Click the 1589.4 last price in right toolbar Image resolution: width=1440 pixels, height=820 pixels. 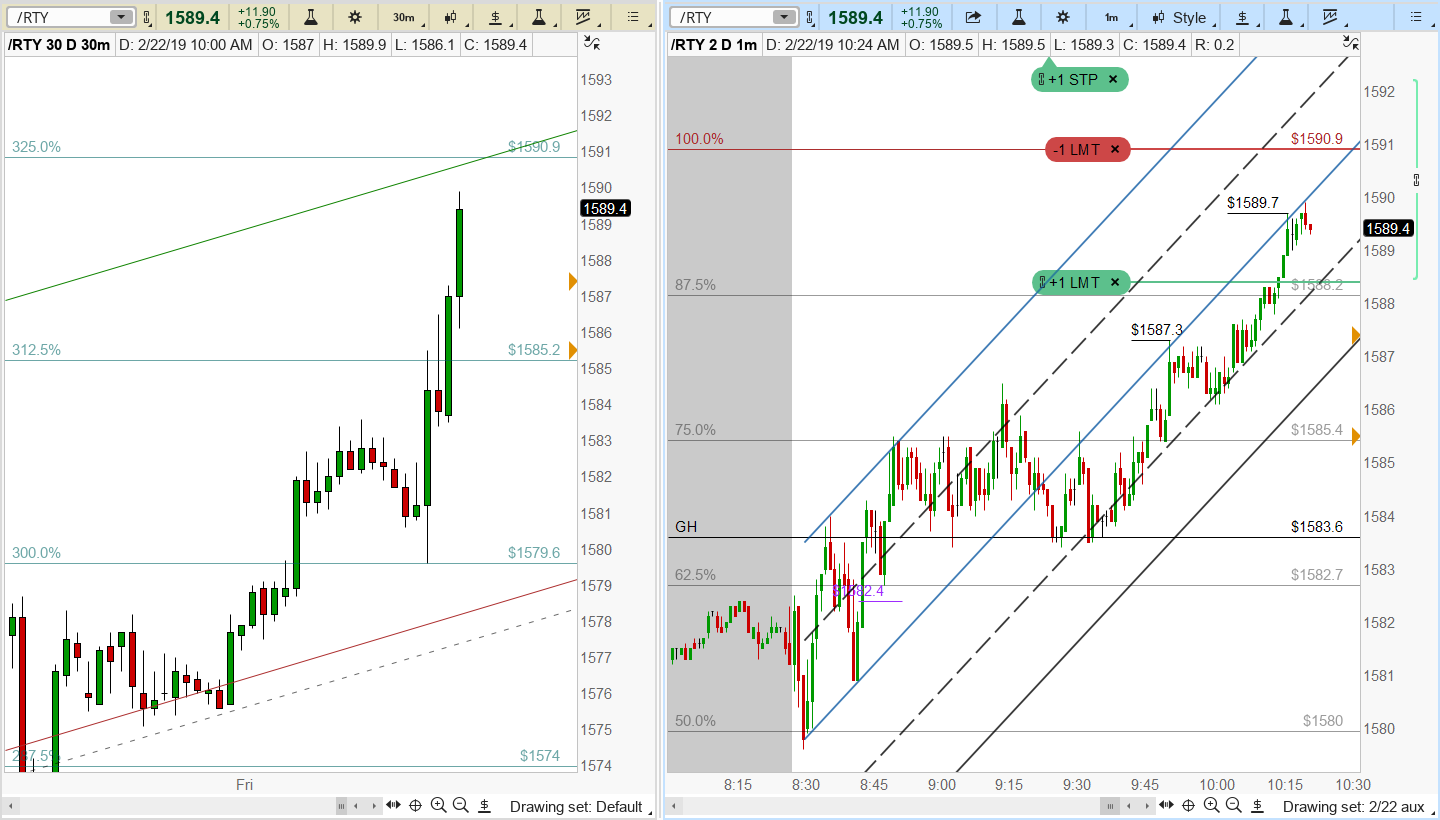856,18
